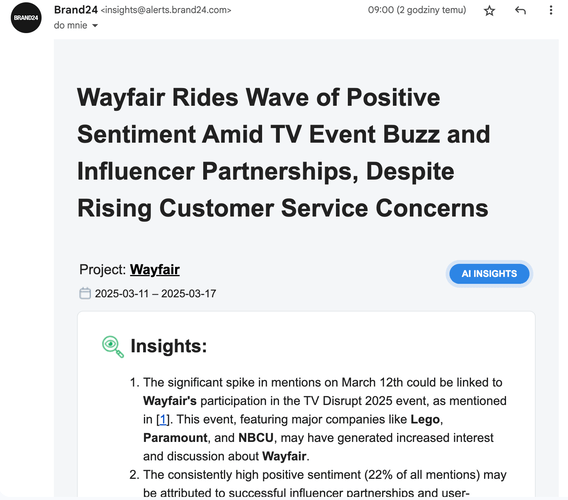Open the Brand24 sender avatar
Image resolution: width=568 pixels, height=500 pixels.
click(26, 17)
